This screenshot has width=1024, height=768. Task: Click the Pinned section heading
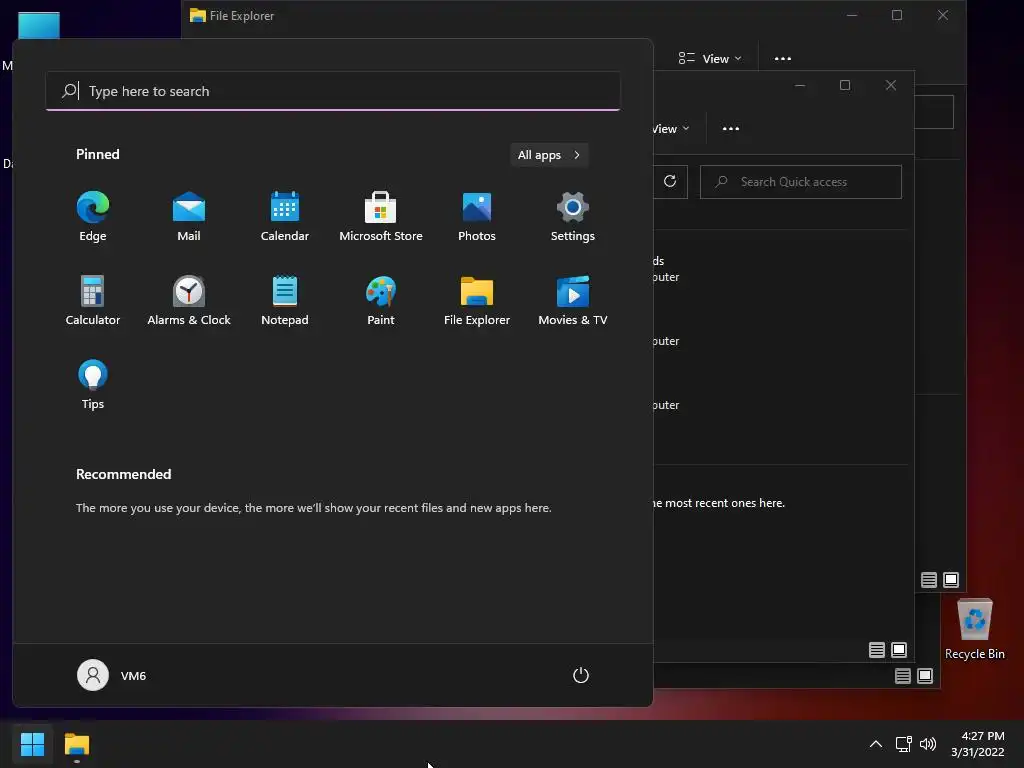[98, 154]
